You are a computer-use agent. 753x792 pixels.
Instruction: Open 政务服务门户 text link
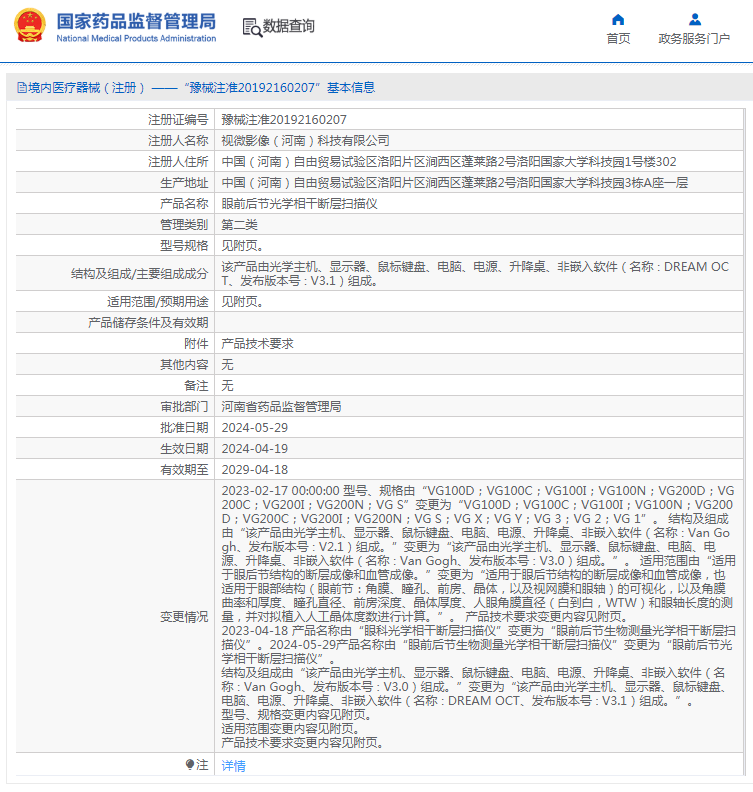pos(694,38)
